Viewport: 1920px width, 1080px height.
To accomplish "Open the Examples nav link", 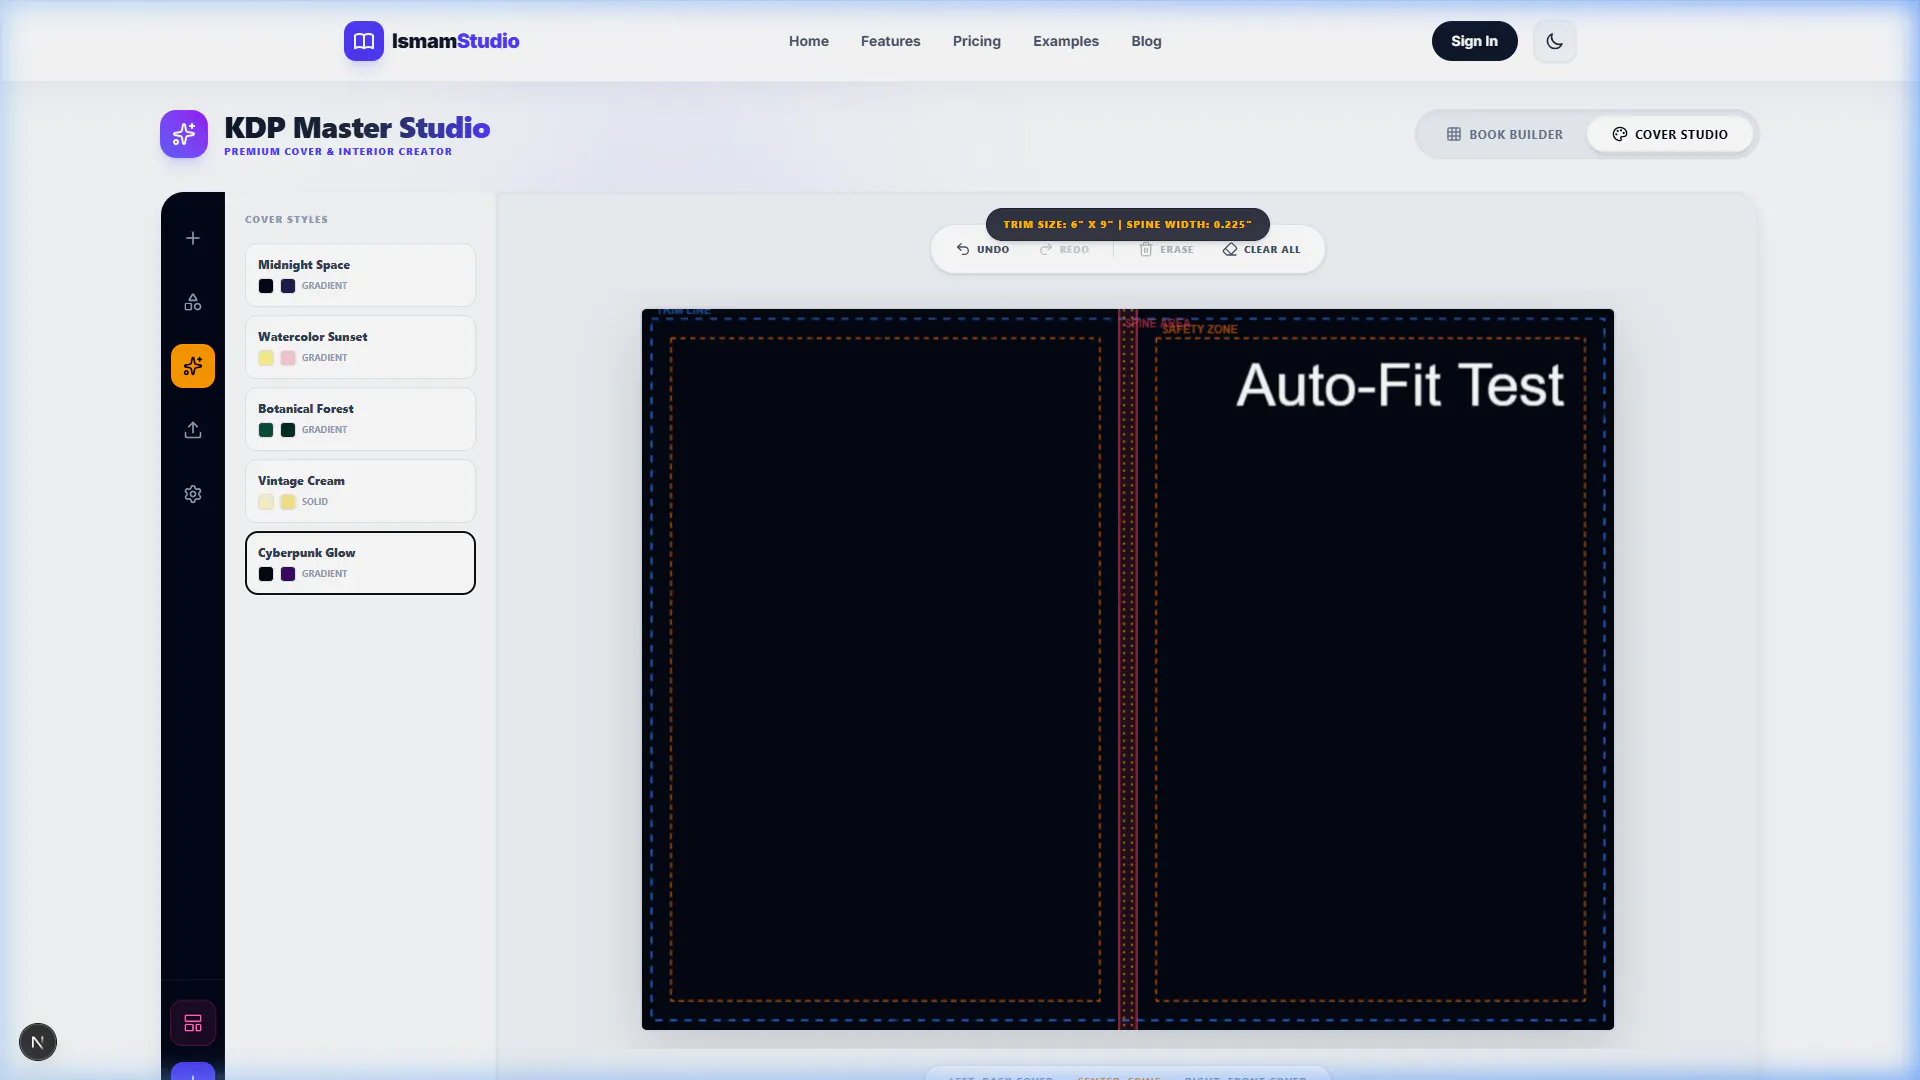I will point(1066,41).
